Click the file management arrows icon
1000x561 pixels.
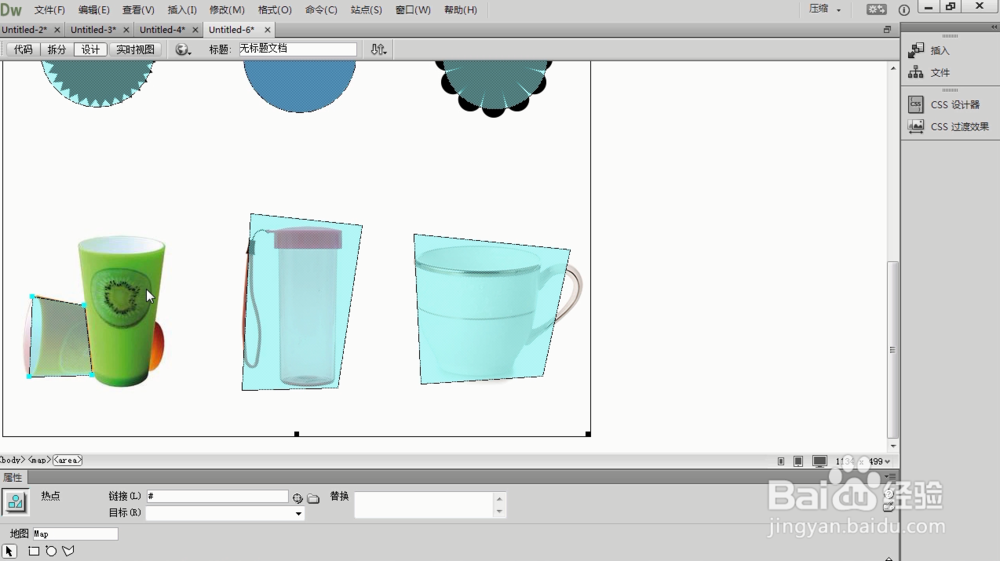(x=378, y=49)
